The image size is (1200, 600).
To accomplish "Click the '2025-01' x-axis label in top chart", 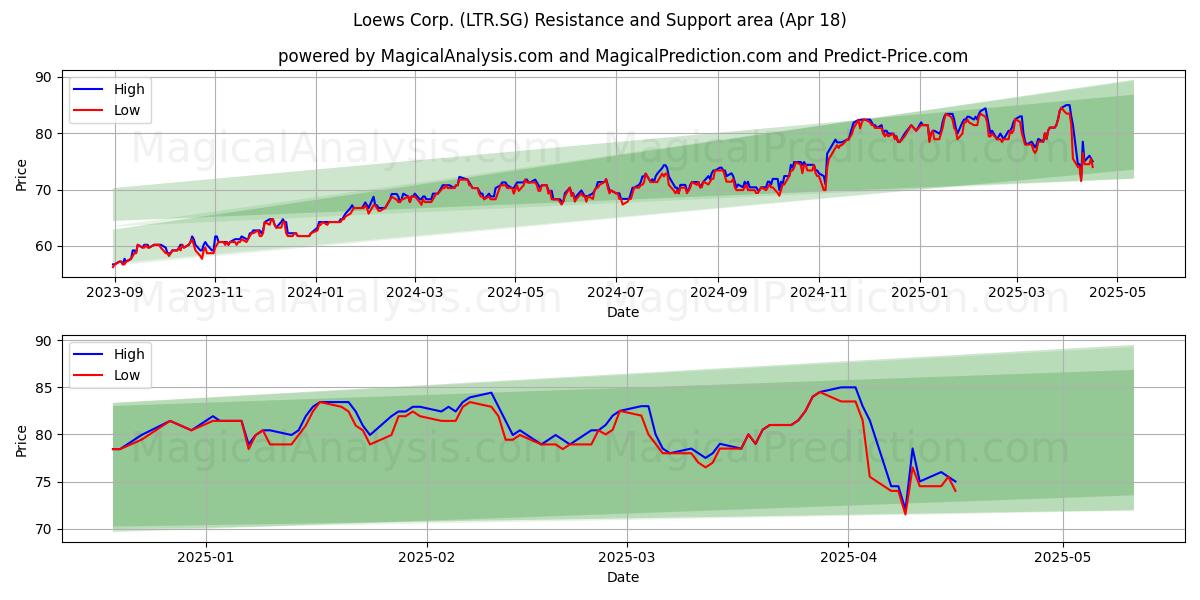I will [920, 292].
